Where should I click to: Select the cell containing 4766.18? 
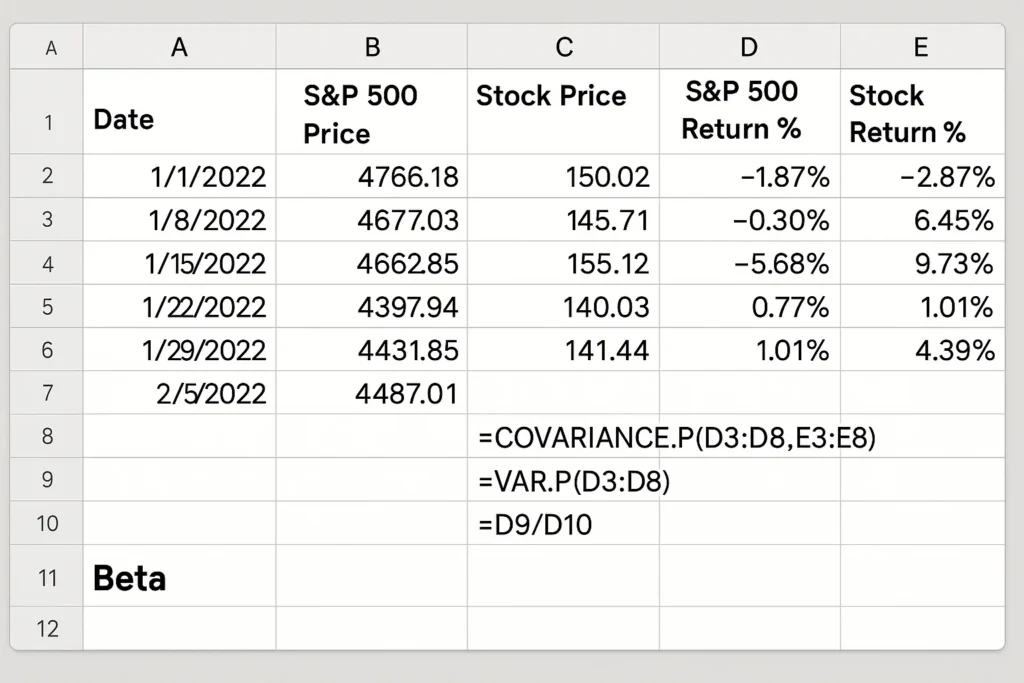tap(371, 176)
